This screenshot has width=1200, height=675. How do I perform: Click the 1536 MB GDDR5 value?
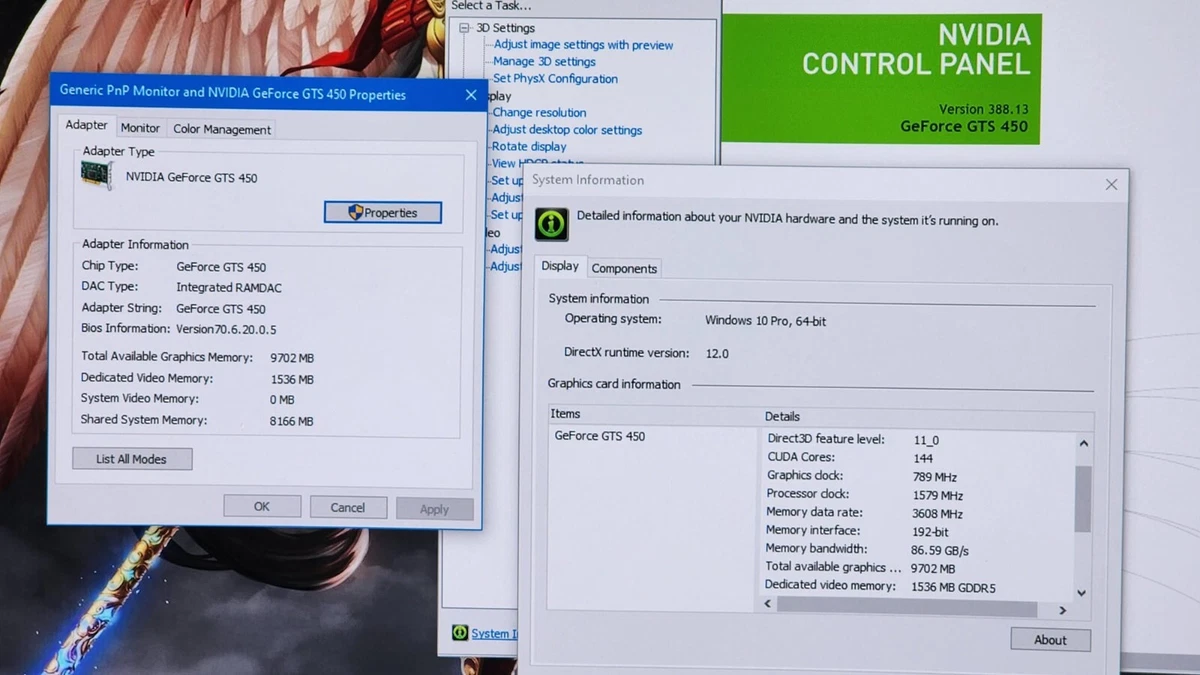point(954,588)
